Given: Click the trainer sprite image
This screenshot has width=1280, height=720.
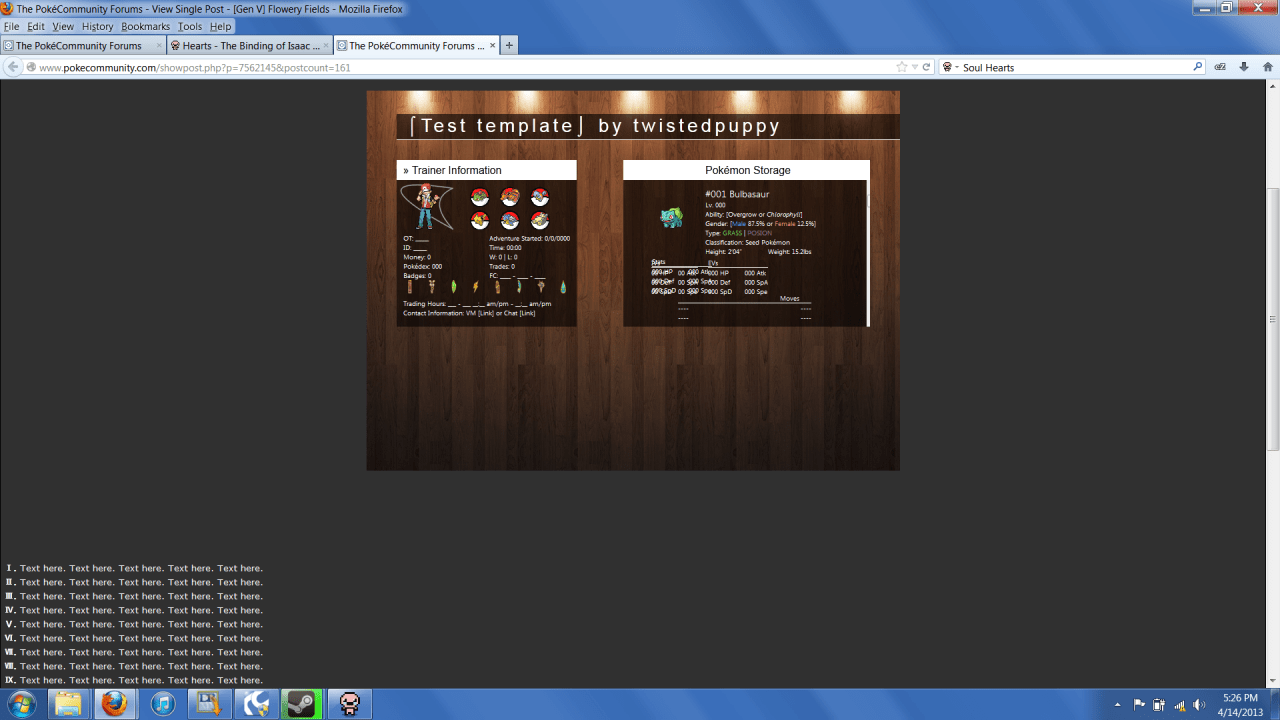Looking at the screenshot, I should pyautogui.click(x=427, y=206).
